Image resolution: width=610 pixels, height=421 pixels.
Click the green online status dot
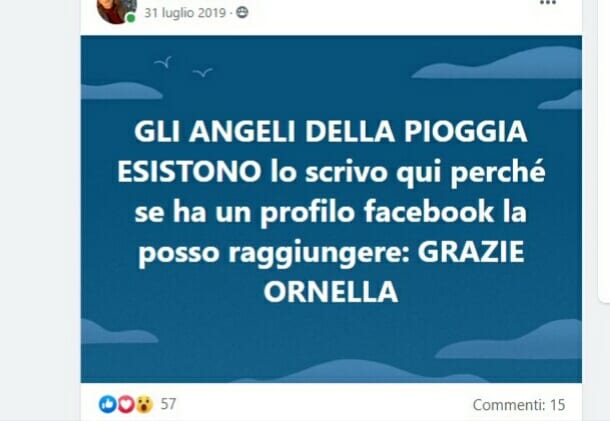click(x=131, y=18)
